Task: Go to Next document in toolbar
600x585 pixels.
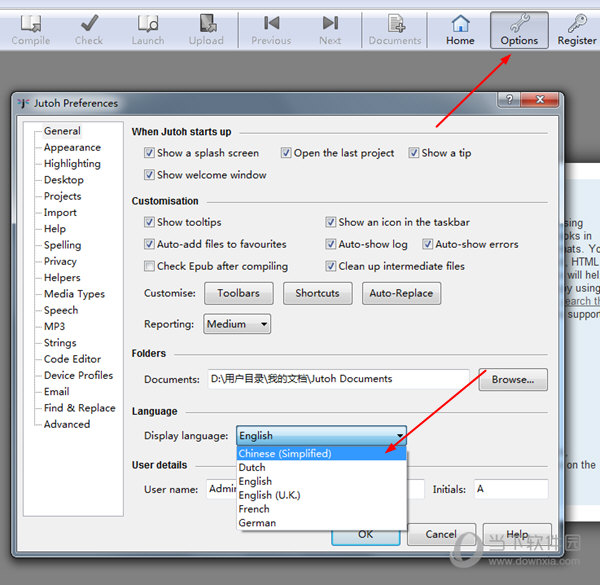Action: coord(330,30)
